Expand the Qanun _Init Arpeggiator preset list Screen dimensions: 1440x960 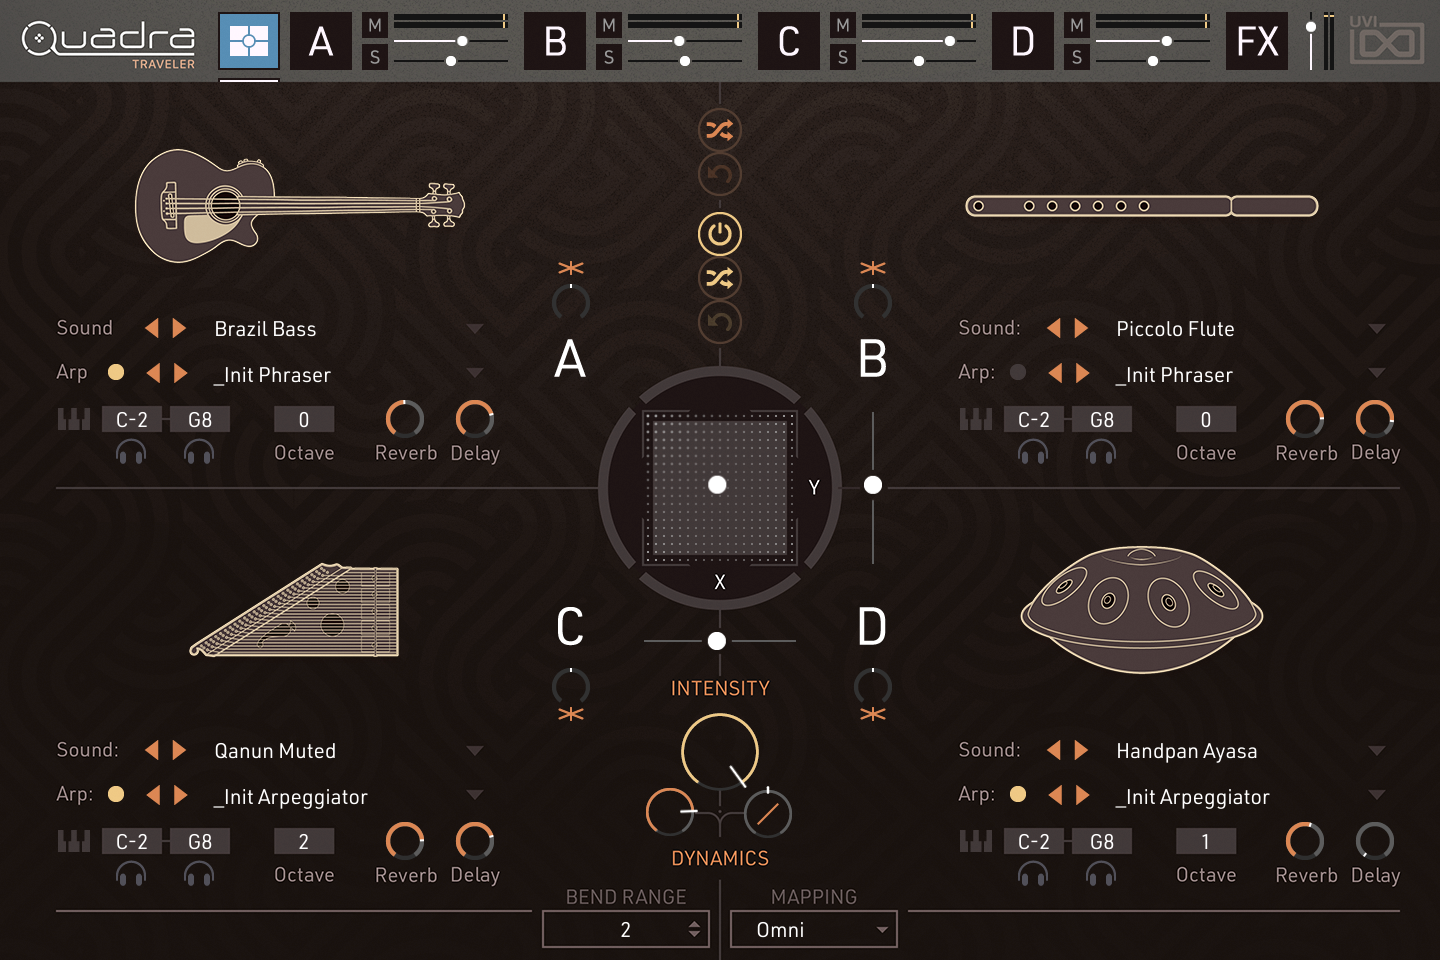pyautogui.click(x=475, y=796)
